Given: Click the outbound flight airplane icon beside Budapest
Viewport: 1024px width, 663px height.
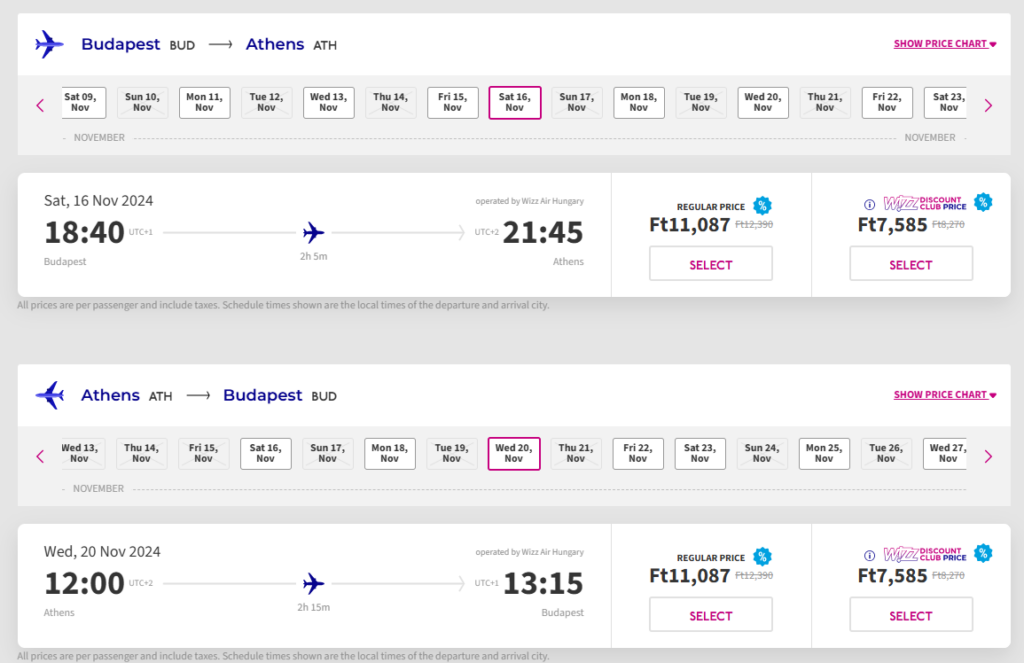Looking at the screenshot, I should (49, 44).
